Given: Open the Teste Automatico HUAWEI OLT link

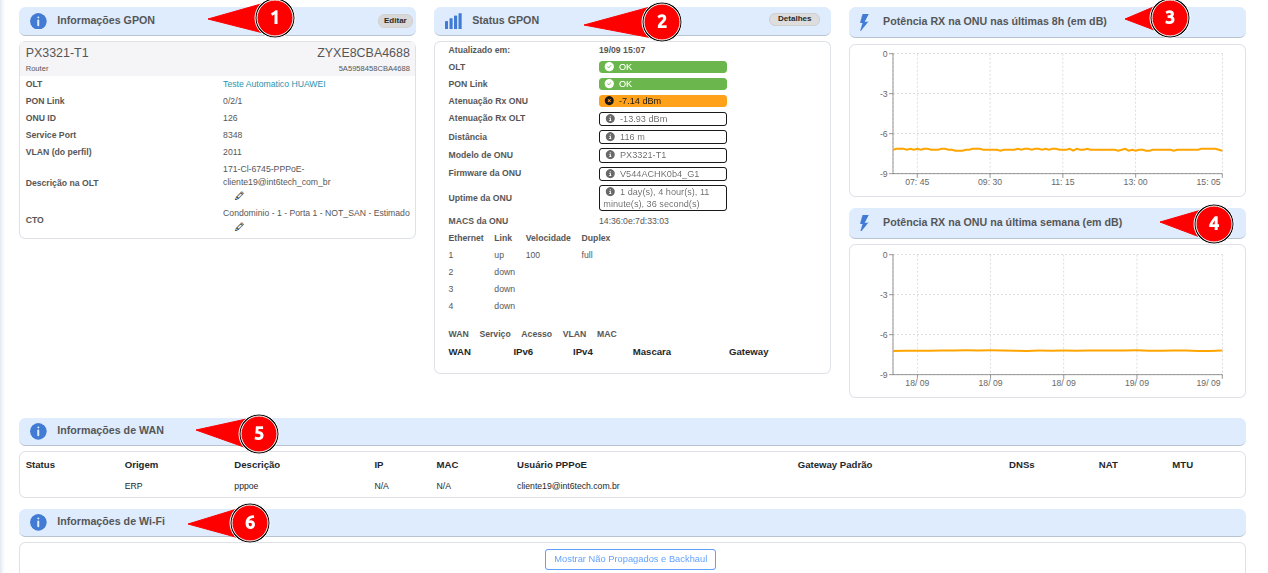Looking at the screenshot, I should 274,84.
